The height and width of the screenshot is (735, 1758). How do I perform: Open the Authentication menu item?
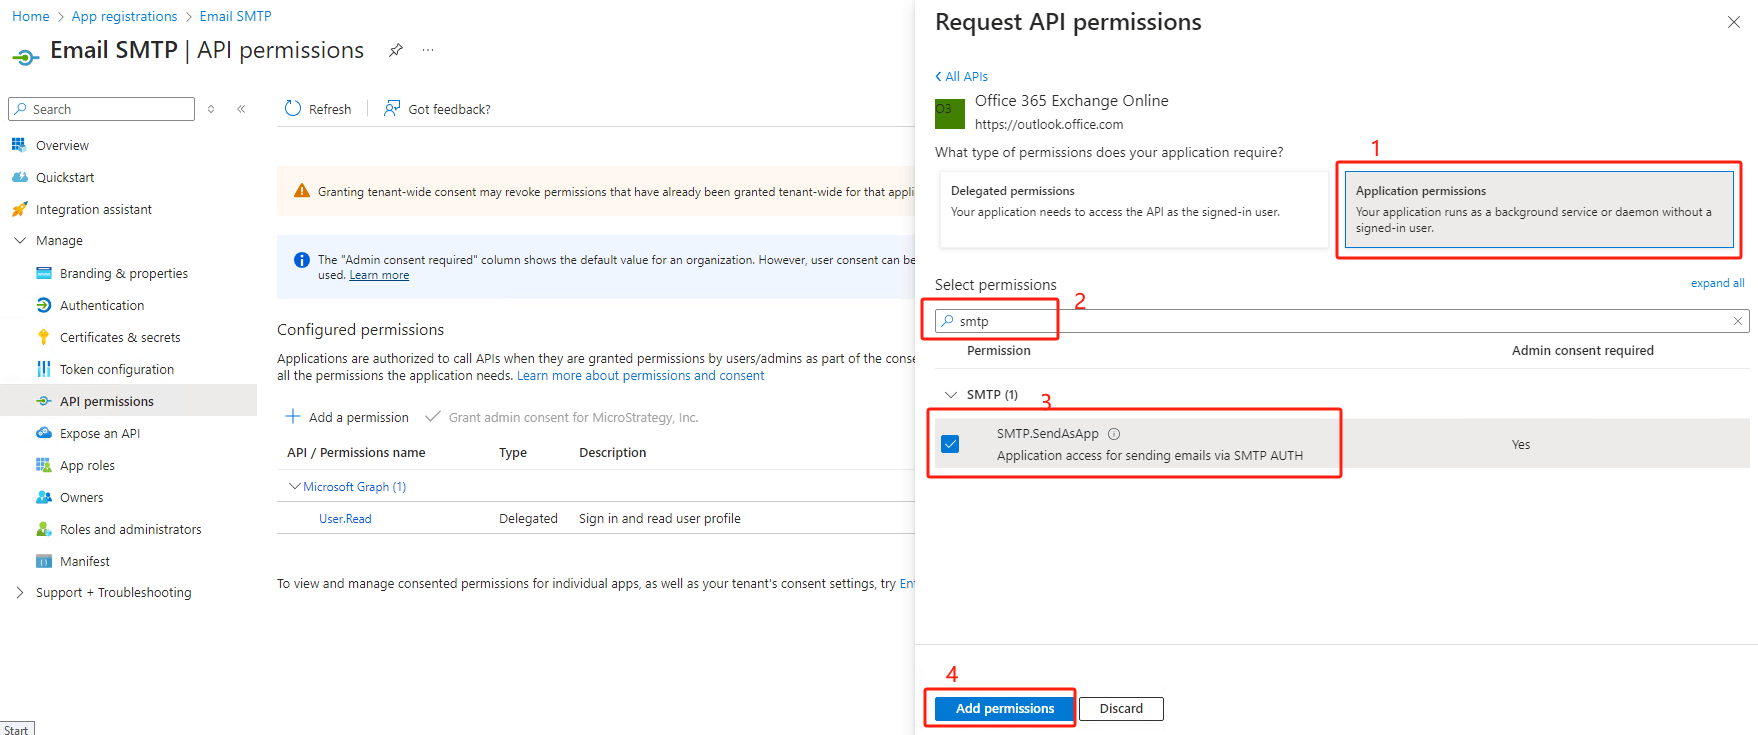101,305
